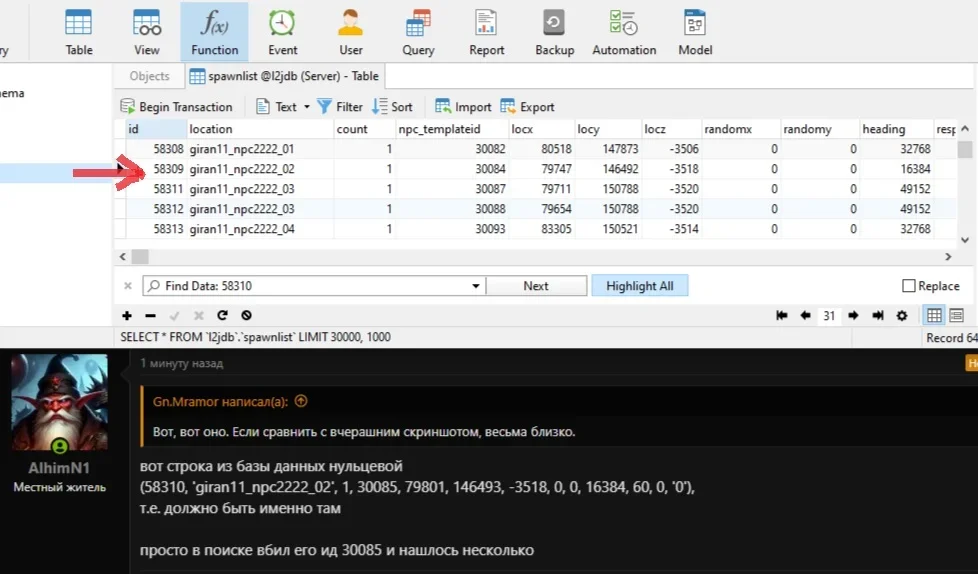The height and width of the screenshot is (574, 978).
Task: Click the Export toolbar button
Action: coord(528,107)
